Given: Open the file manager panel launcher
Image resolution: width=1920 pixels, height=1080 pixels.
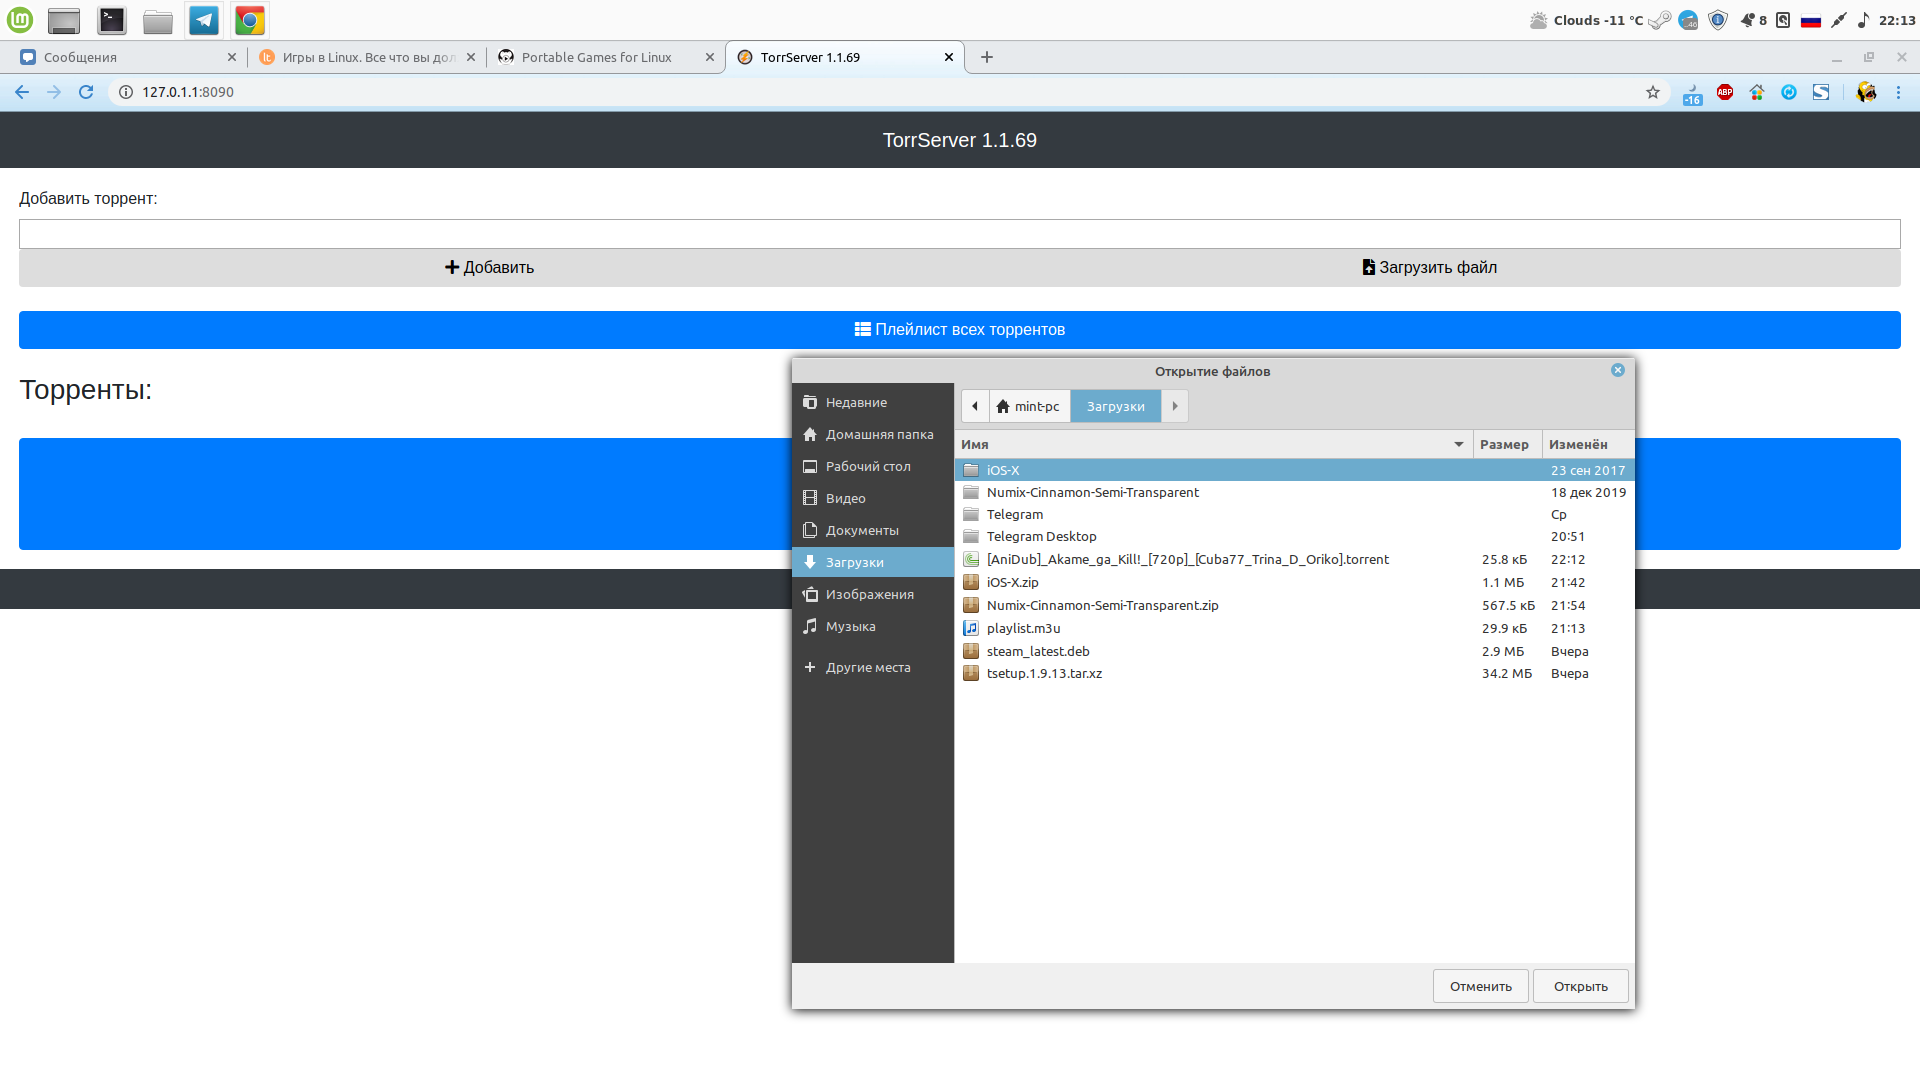Looking at the screenshot, I should [158, 20].
